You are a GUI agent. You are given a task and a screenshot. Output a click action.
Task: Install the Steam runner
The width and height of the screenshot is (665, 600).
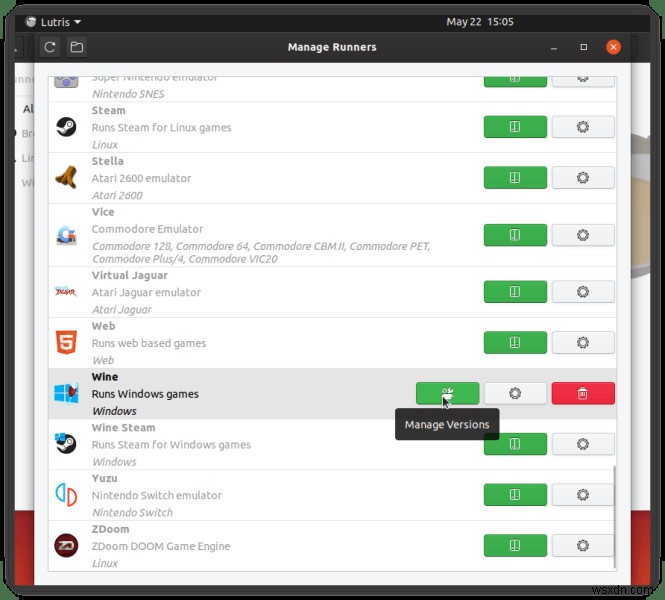(x=515, y=127)
